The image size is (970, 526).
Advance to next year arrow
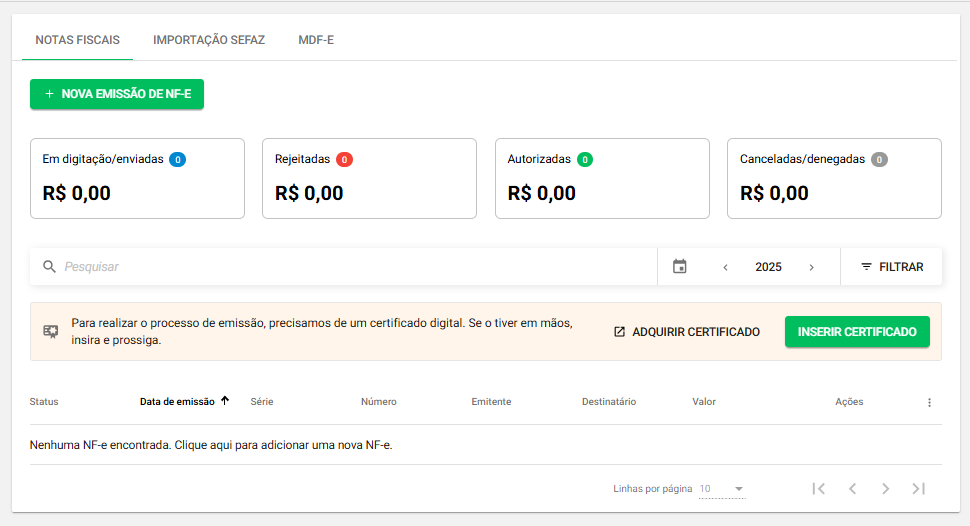811,267
